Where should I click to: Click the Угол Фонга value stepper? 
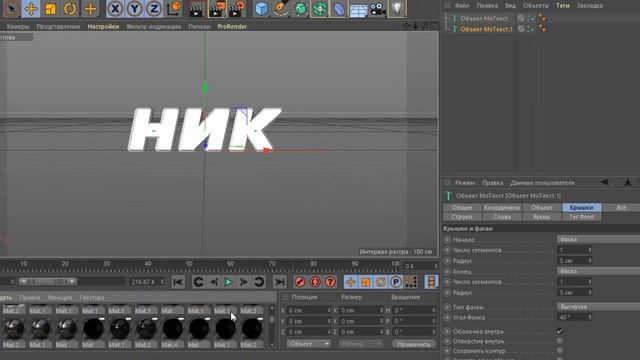coord(589,317)
